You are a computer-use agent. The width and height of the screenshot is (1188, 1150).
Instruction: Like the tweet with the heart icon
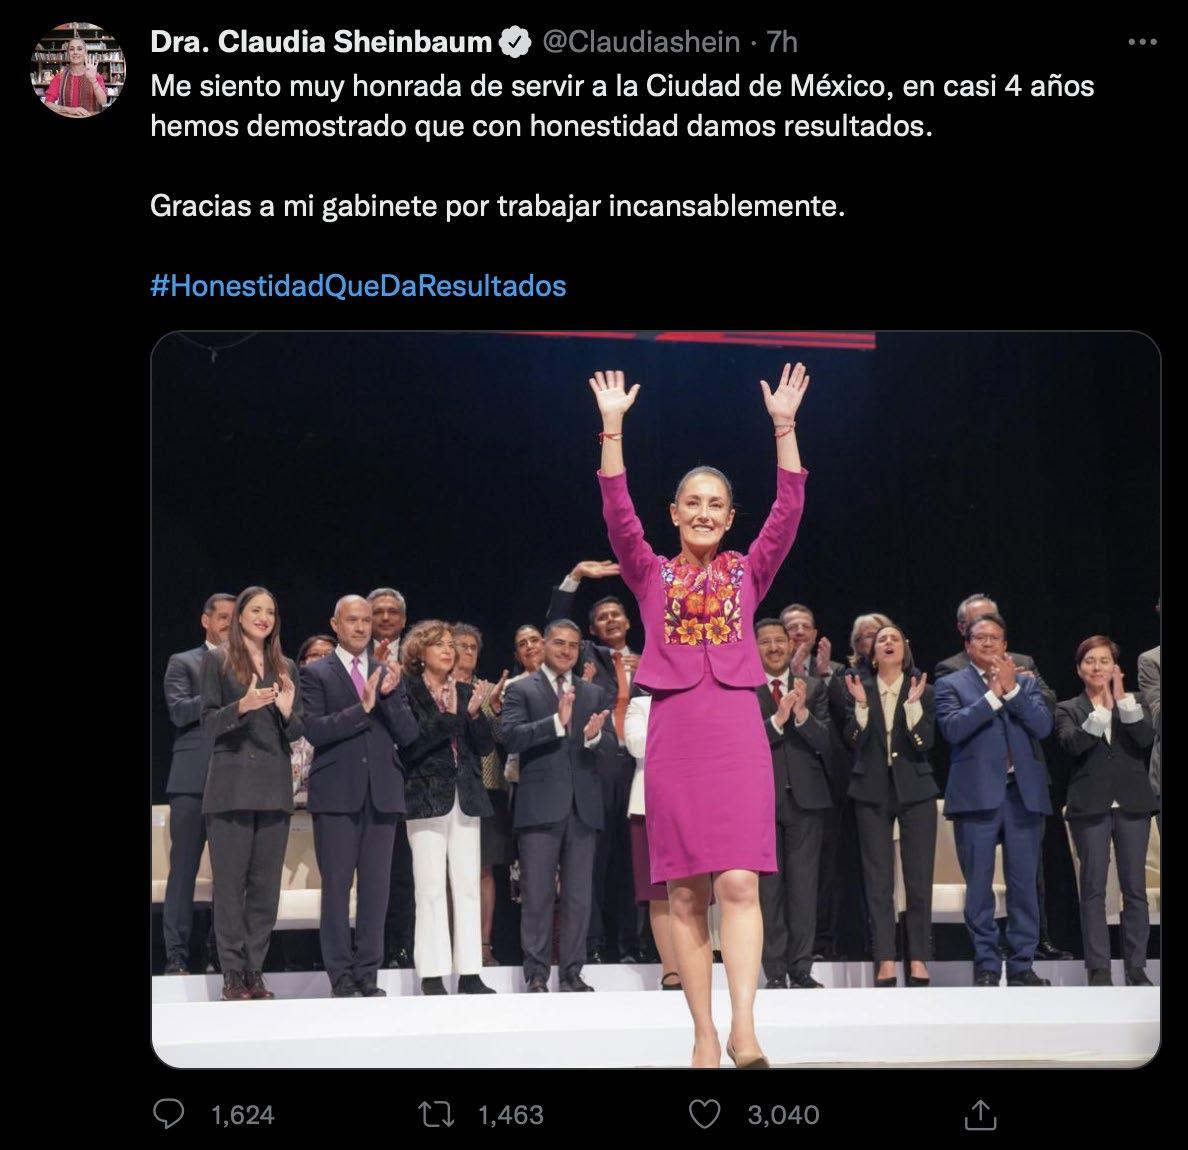[x=704, y=1114]
